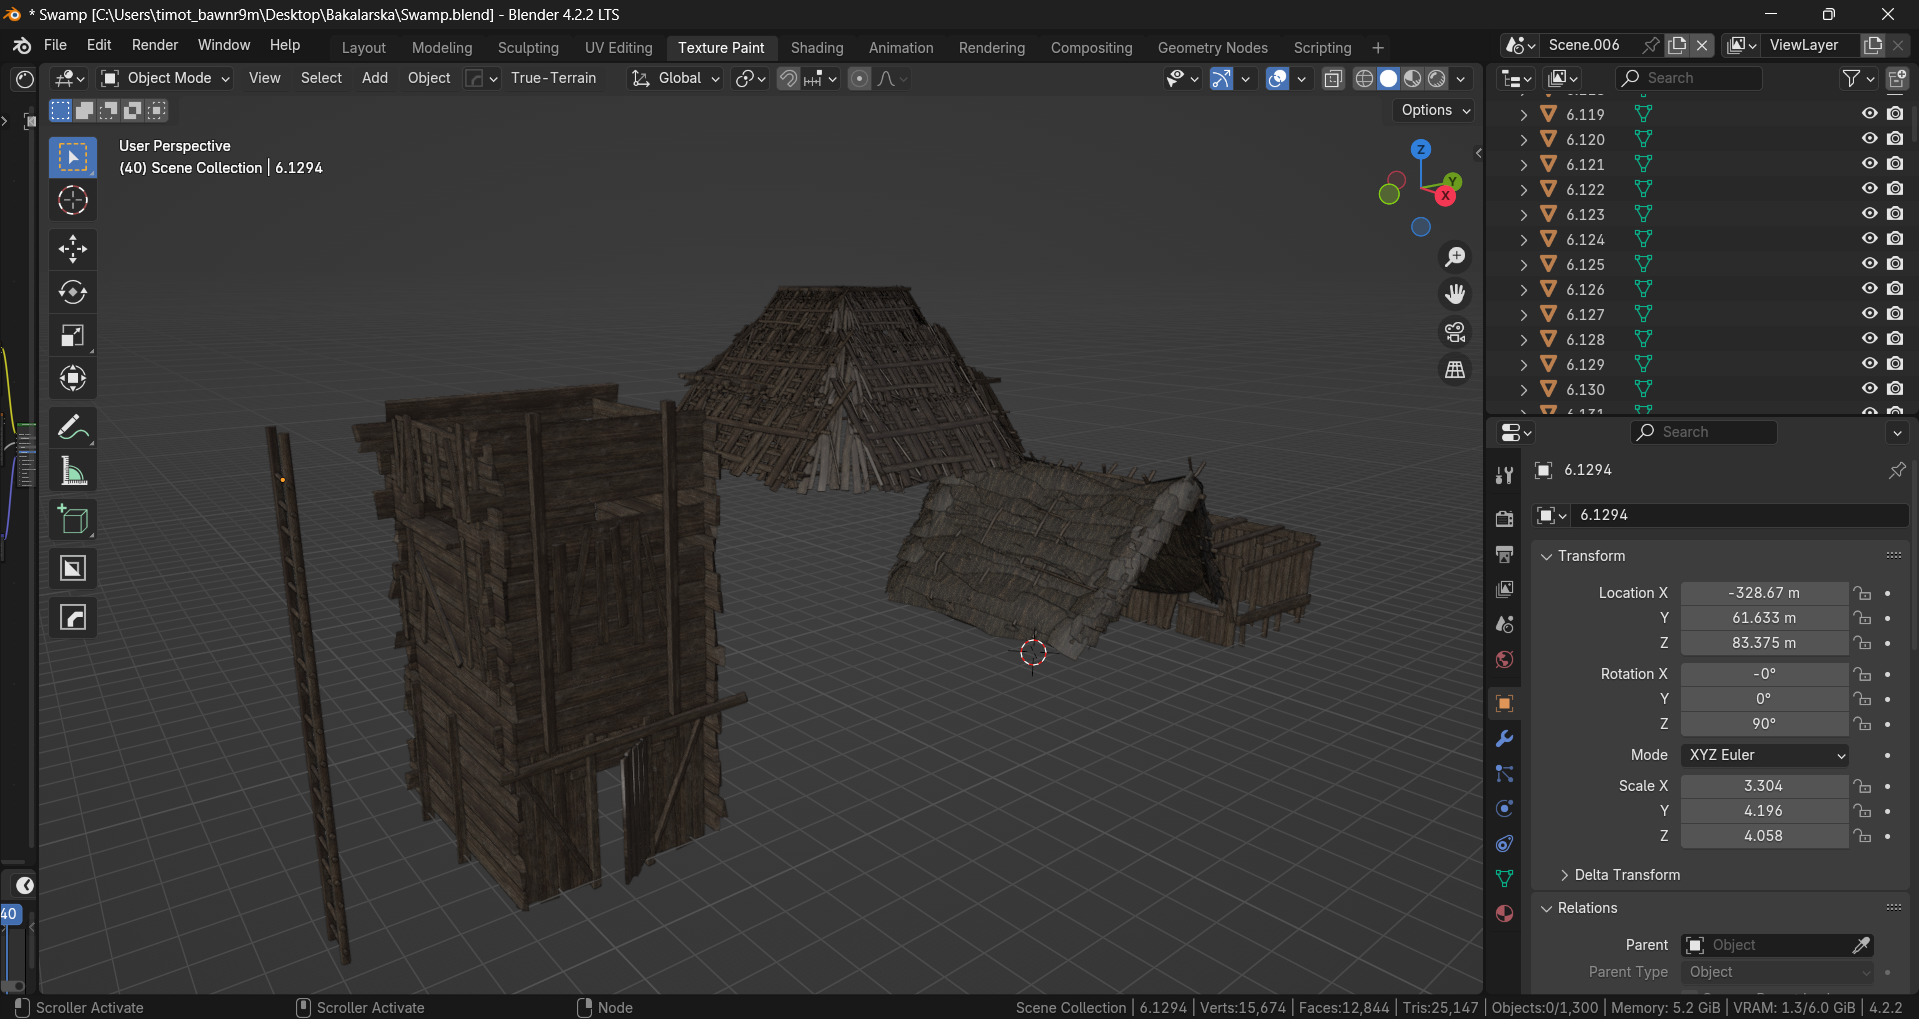Open the Render menu

pyautogui.click(x=155, y=45)
